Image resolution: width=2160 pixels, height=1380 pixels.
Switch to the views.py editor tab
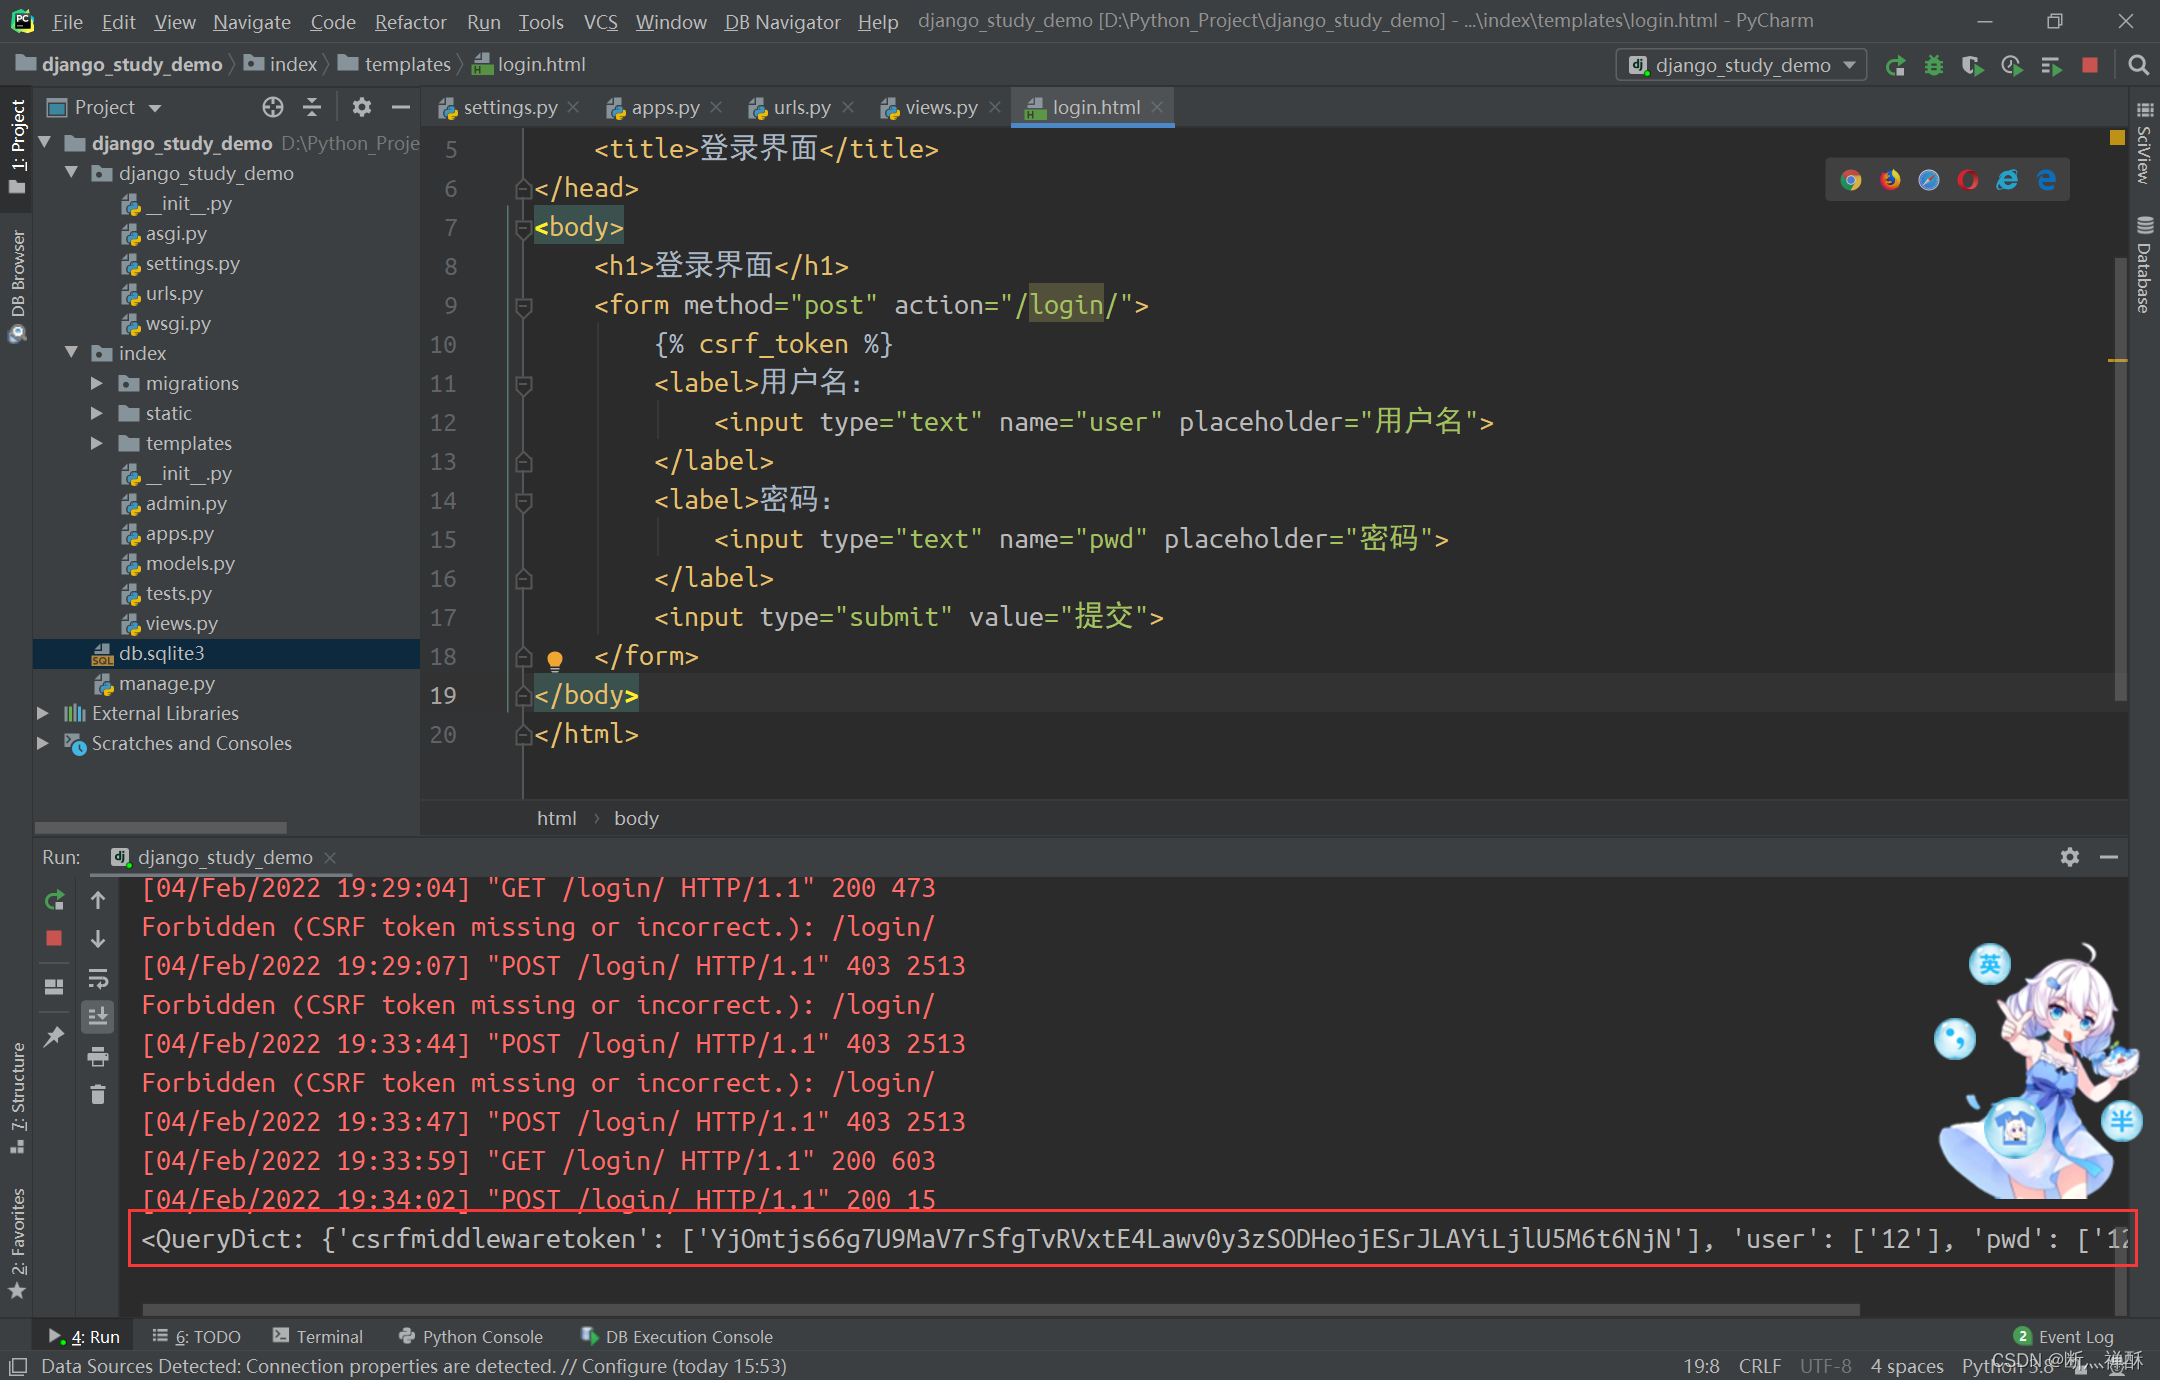pyautogui.click(x=941, y=107)
